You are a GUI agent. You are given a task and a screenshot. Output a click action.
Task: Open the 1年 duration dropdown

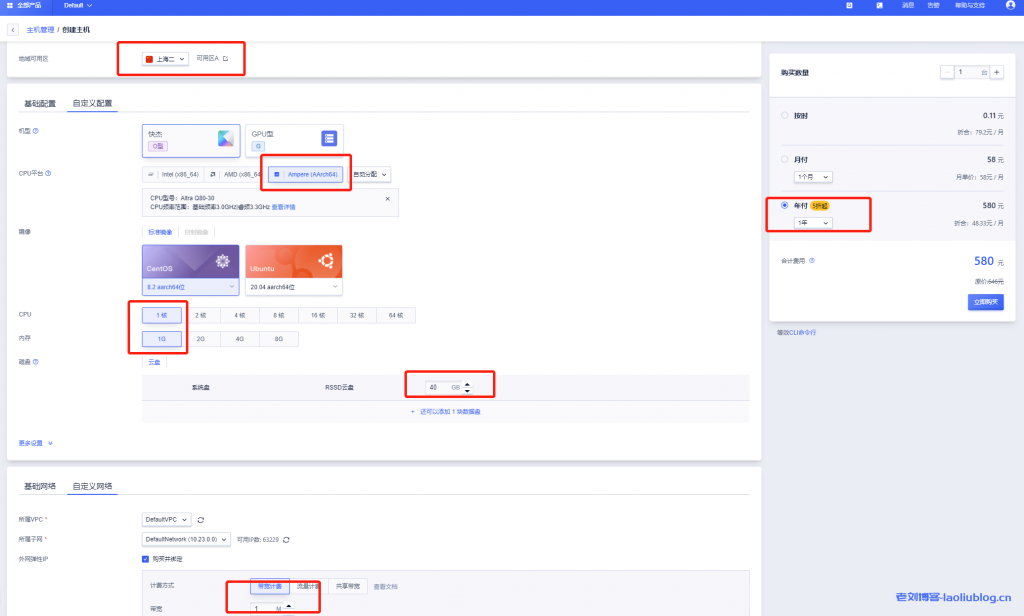[x=811, y=222]
